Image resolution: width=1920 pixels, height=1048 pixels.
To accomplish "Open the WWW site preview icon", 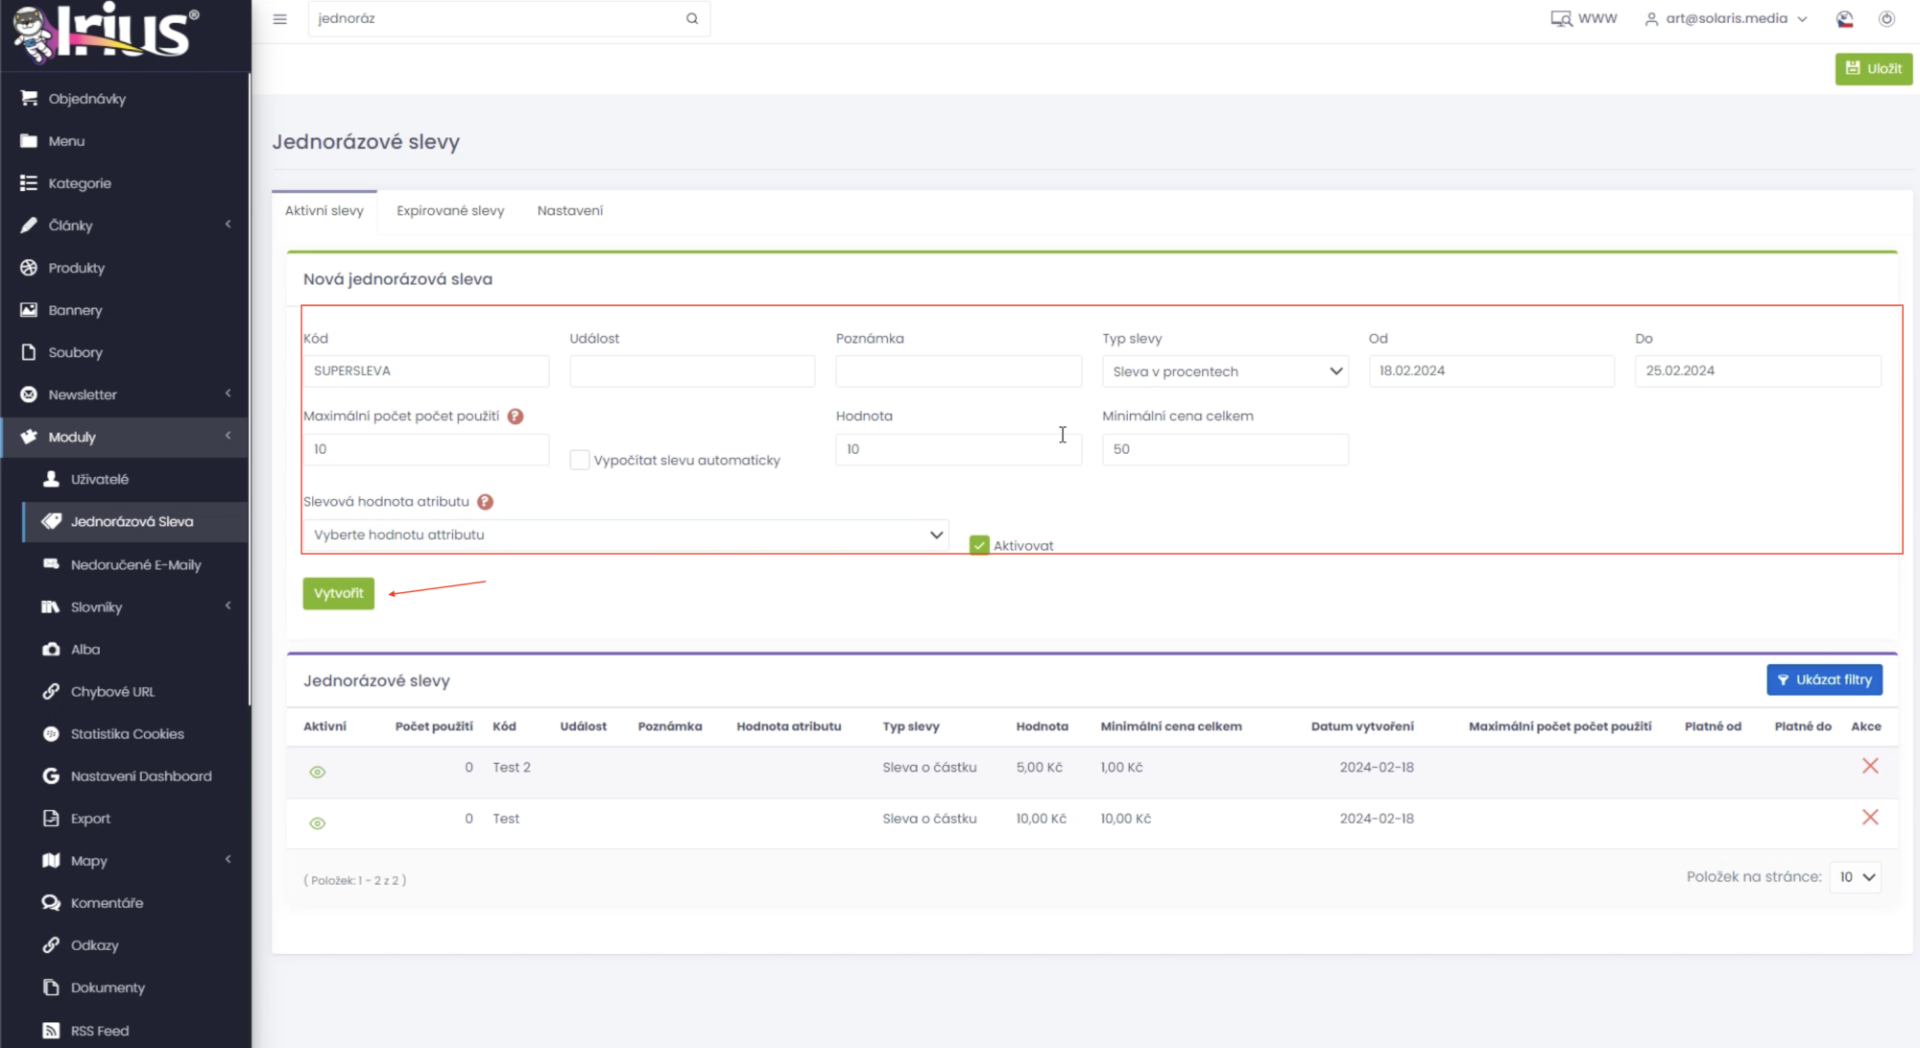I will (1561, 19).
